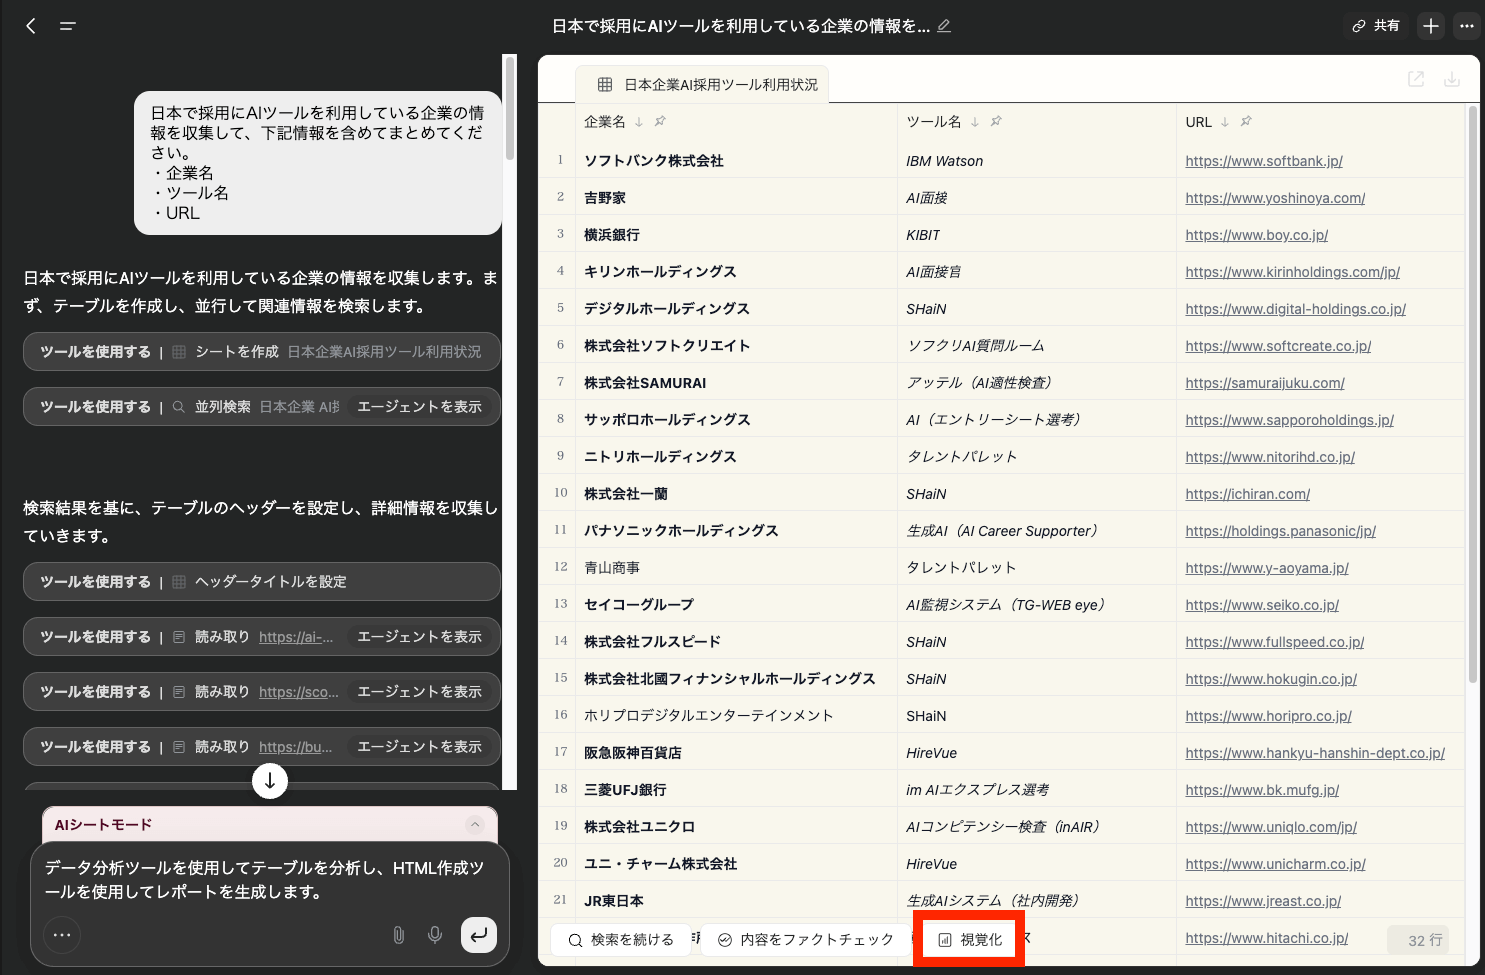Click the microphone voice input icon
Viewport: 1485px width, 975px height.
[435, 935]
